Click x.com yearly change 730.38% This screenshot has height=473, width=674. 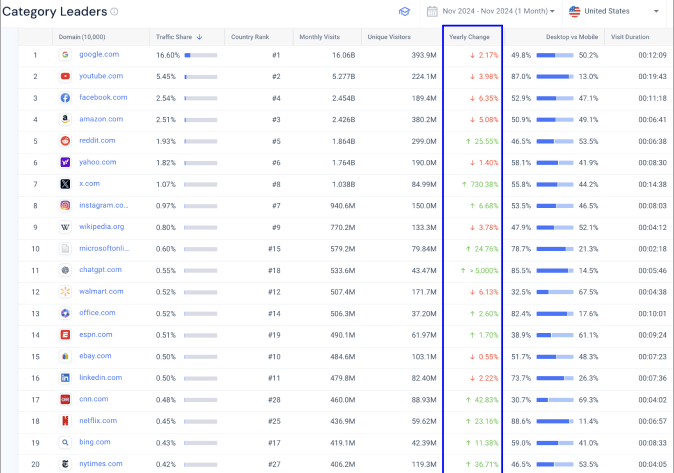pyautogui.click(x=480, y=184)
